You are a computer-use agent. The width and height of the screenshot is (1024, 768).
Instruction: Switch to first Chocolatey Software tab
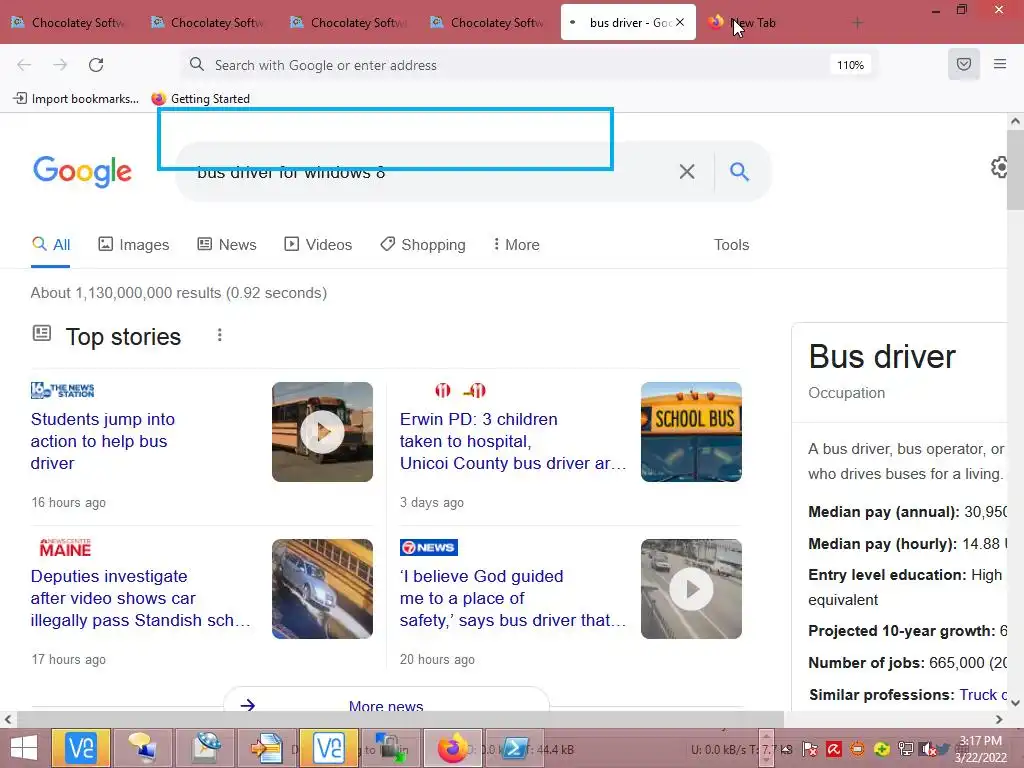pos(70,22)
